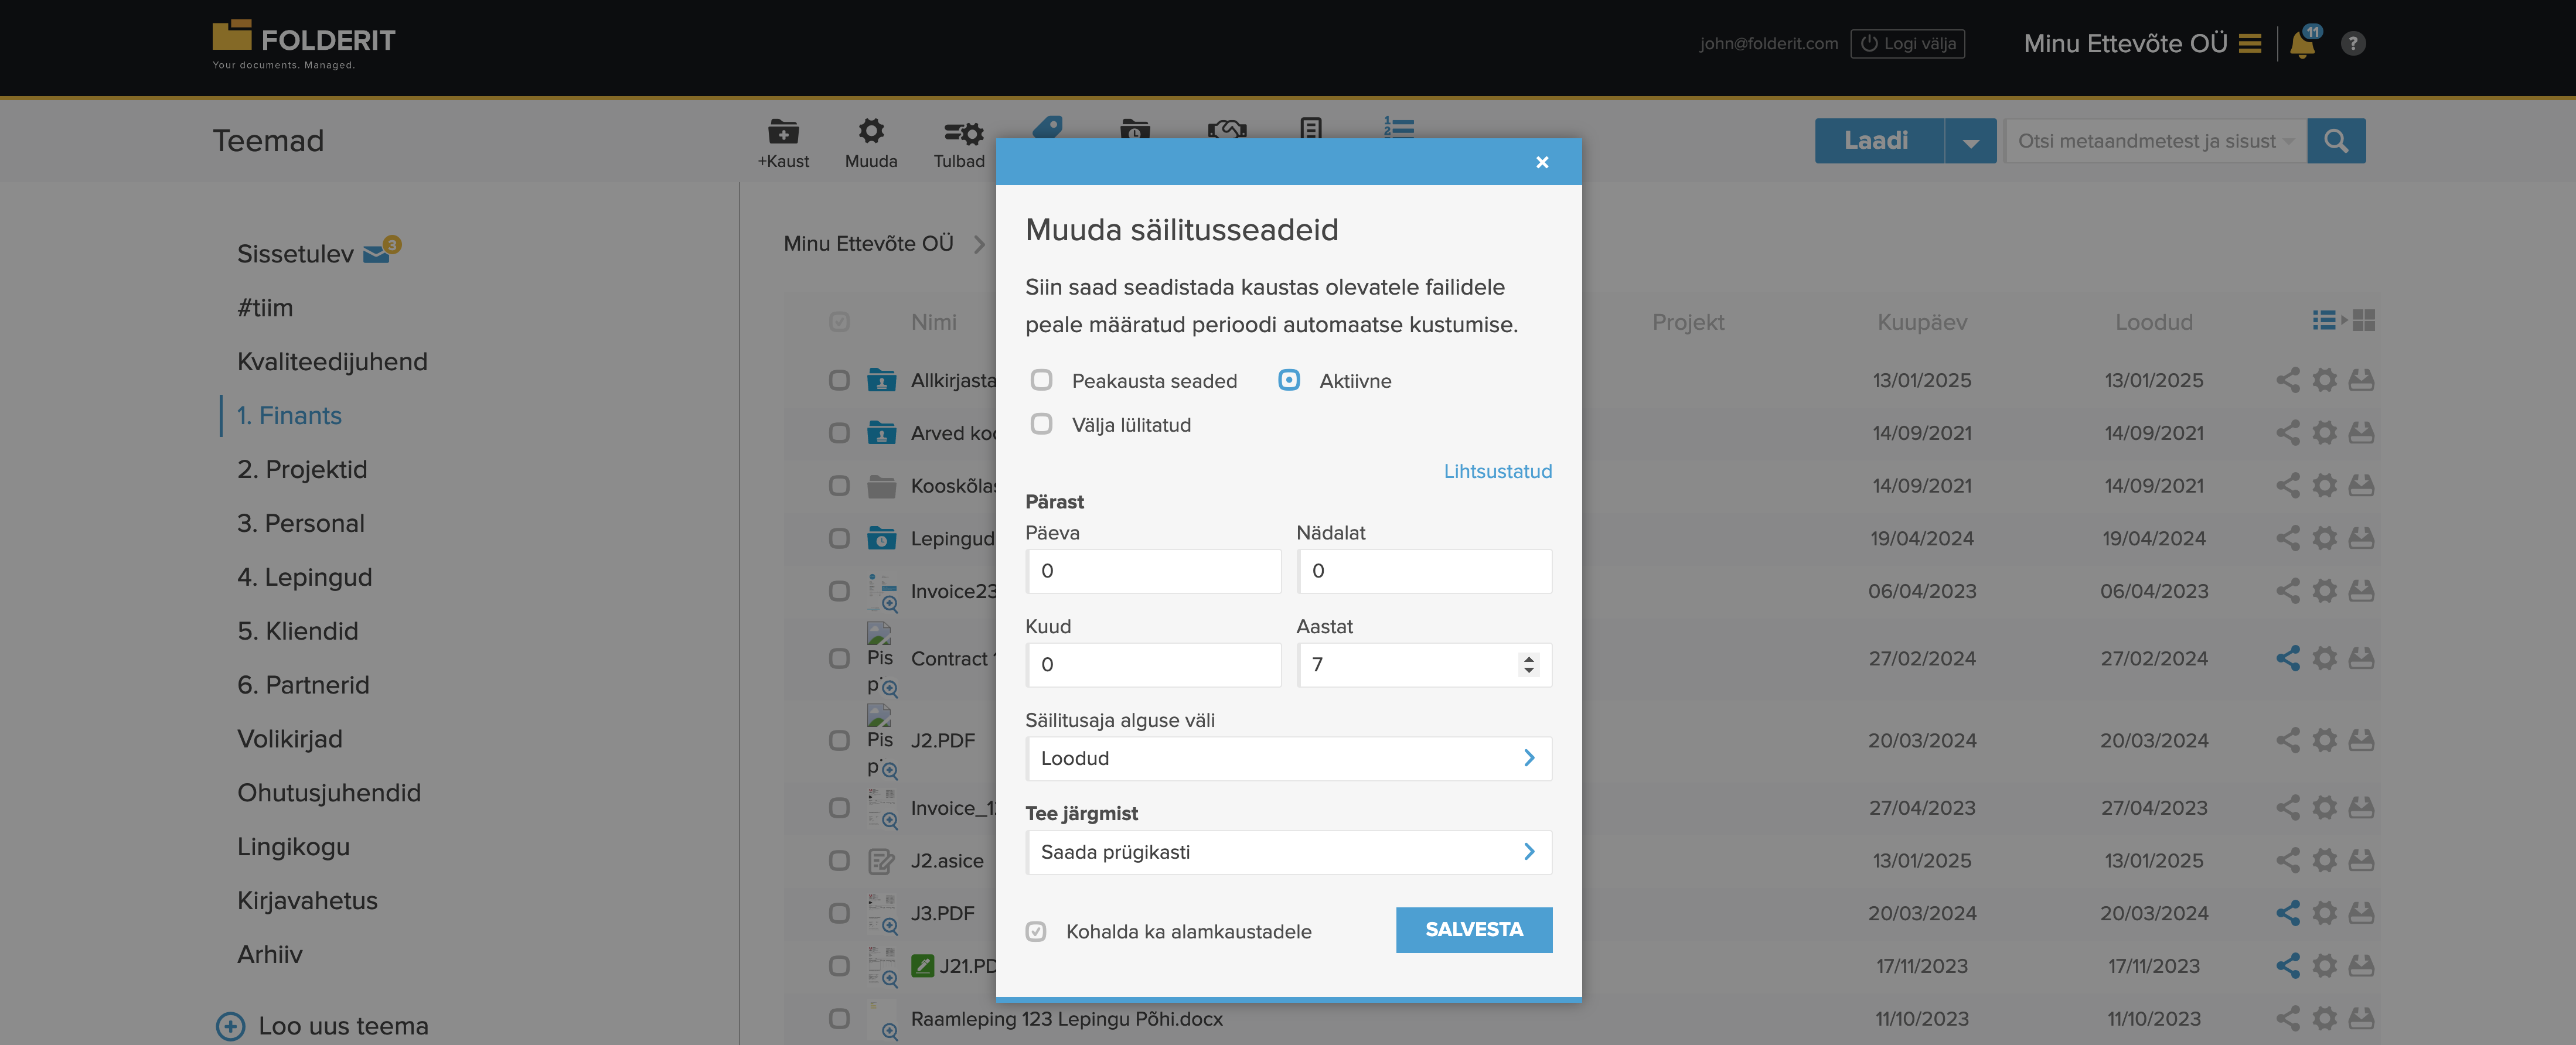Open gear settings in the Lepingud folder row
This screenshot has height=1045, width=2576.
2324,538
